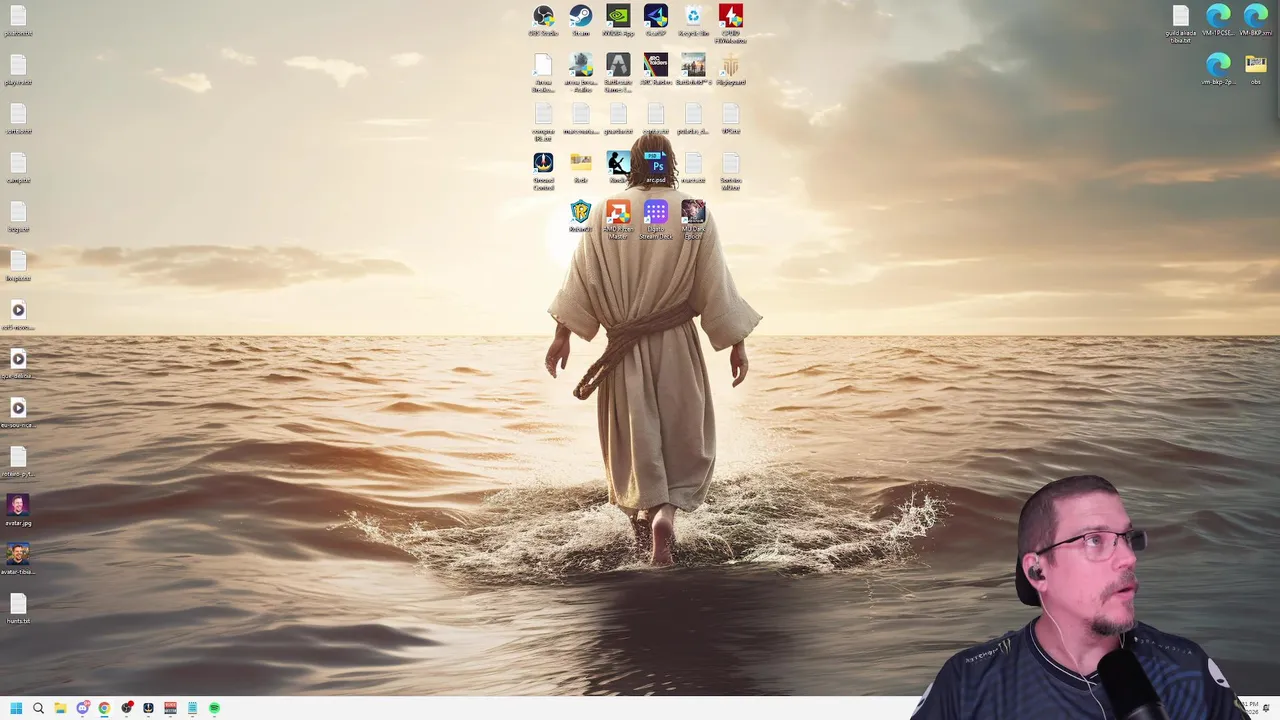Viewport: 1280px width, 720px height.
Task: Switch to OBS Studio in the taskbar
Action: (126, 708)
